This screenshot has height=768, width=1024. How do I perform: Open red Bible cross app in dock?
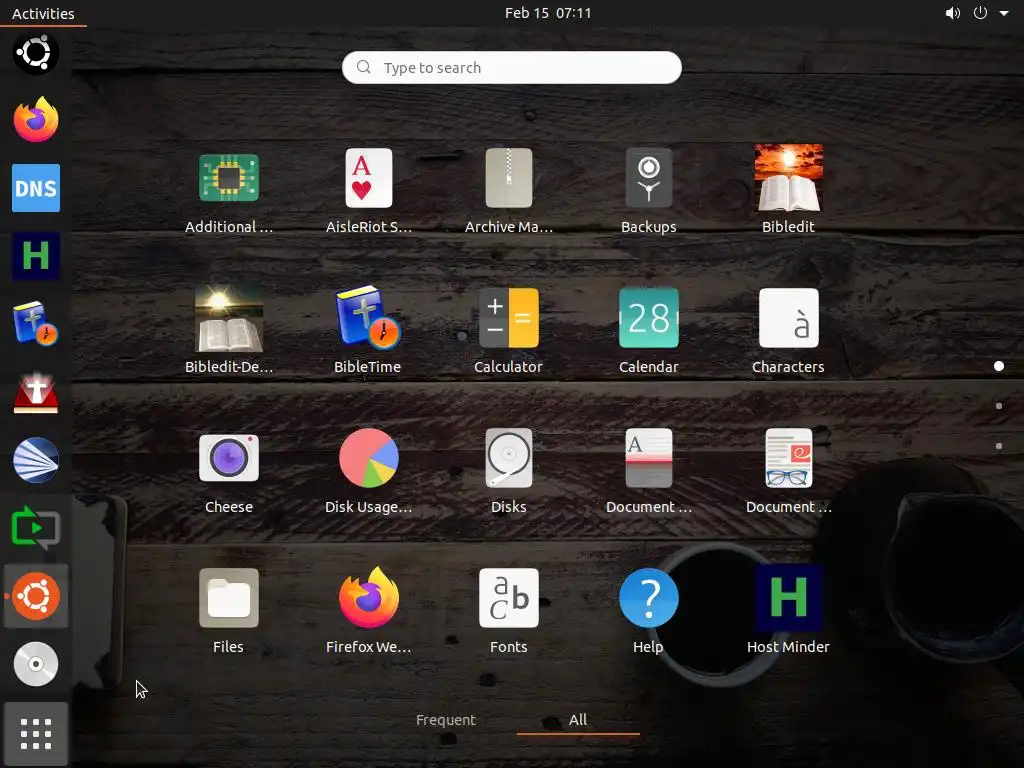[36, 392]
